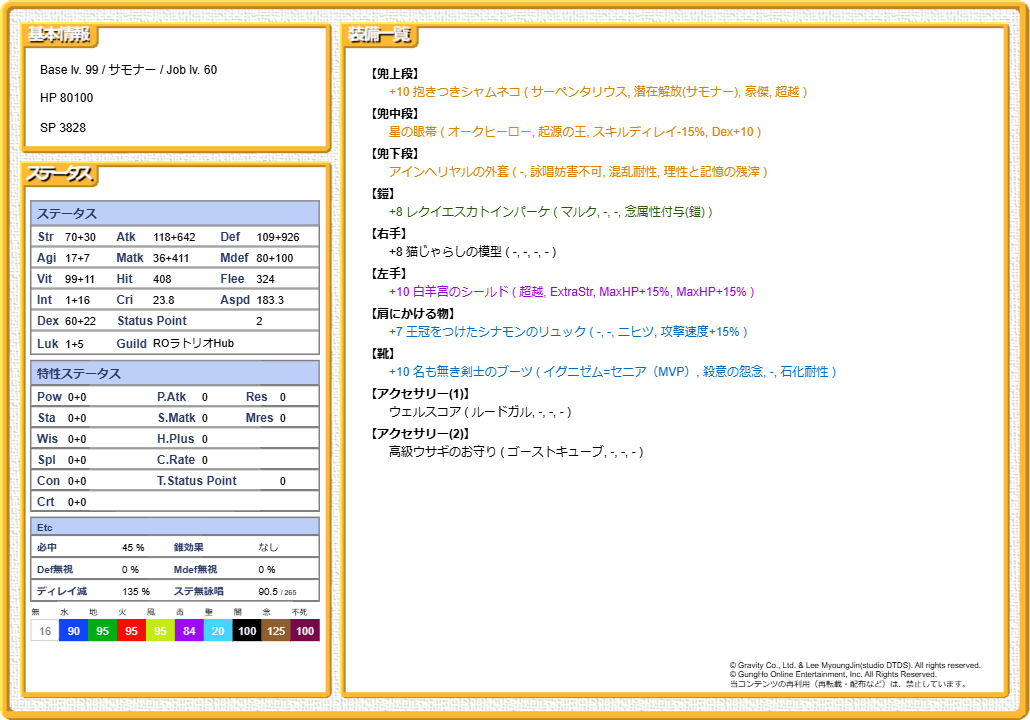Screen dimensions: 1030x720
Task: Select the brown 念 resistance cell 125
Action: tap(276, 631)
